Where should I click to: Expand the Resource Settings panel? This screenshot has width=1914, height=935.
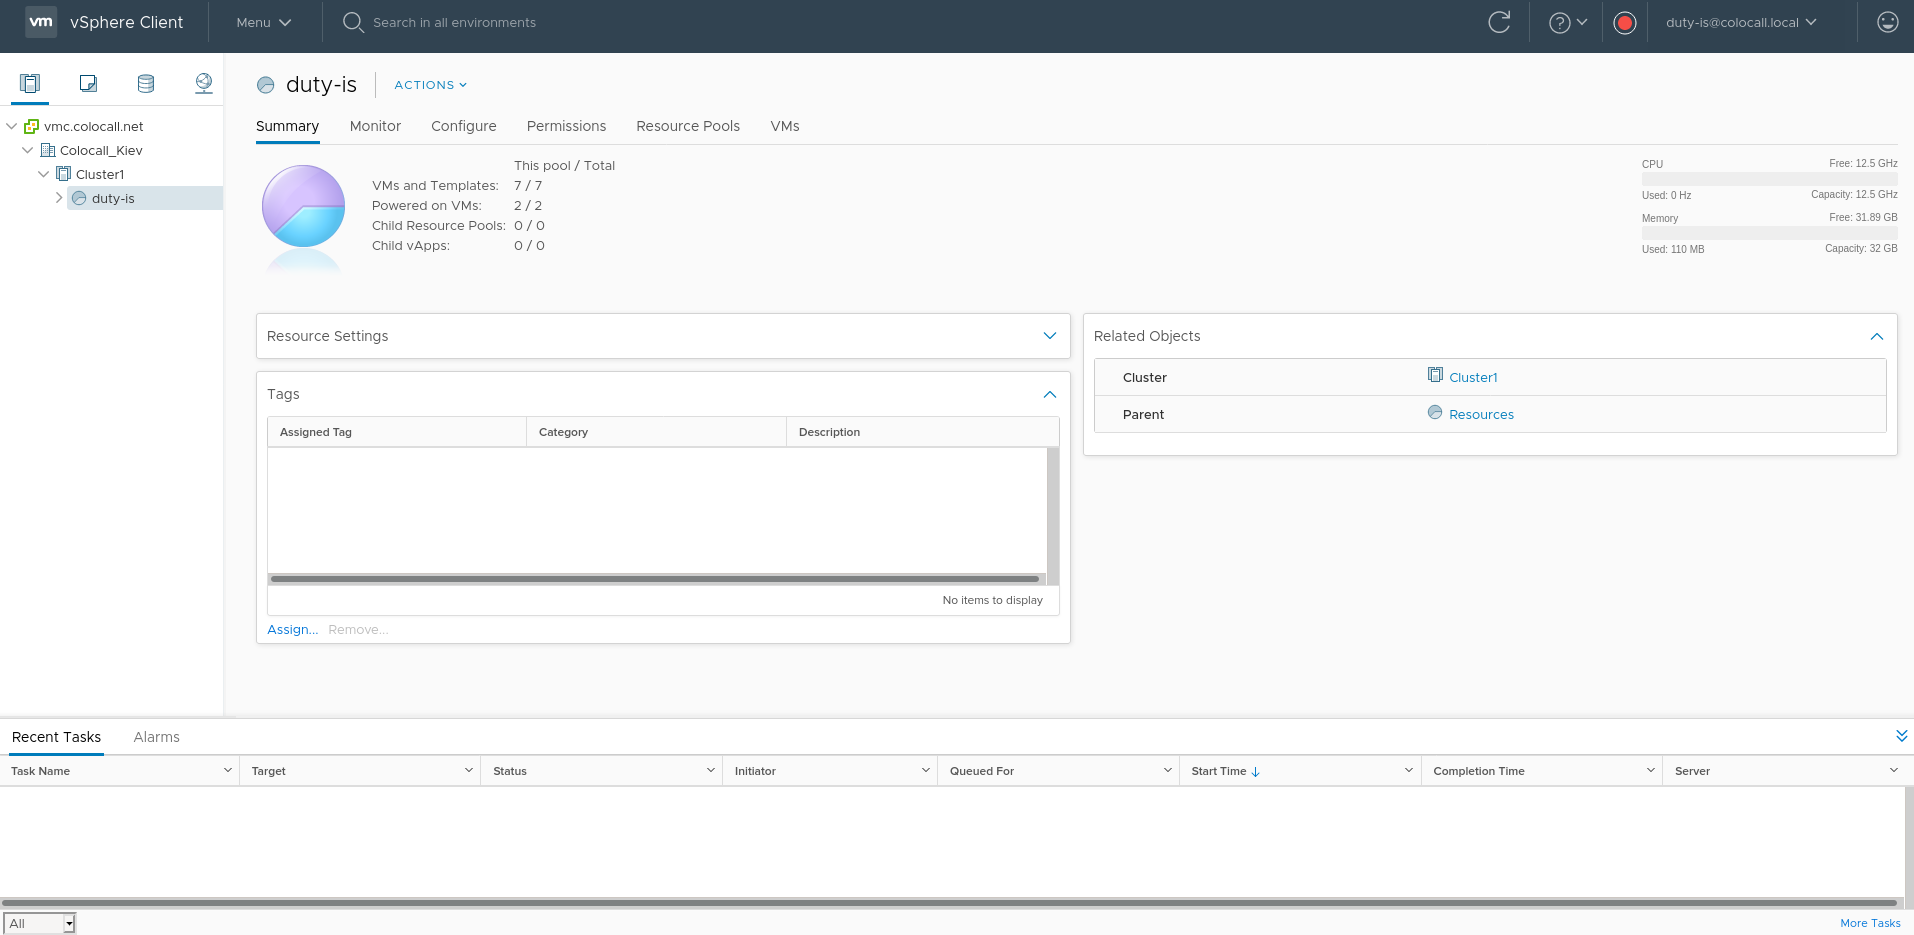[1049, 336]
